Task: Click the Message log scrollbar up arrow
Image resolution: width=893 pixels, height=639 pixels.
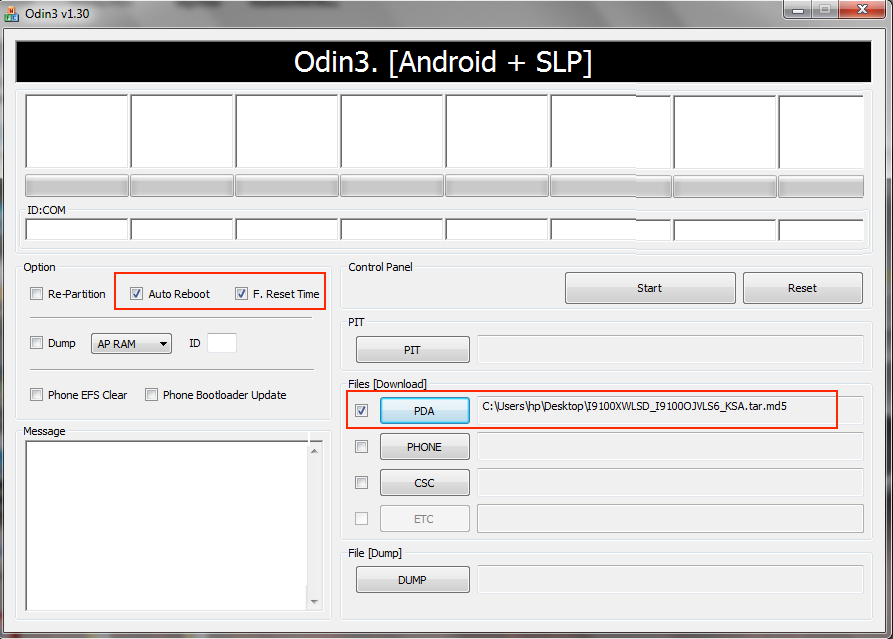Action: click(314, 450)
